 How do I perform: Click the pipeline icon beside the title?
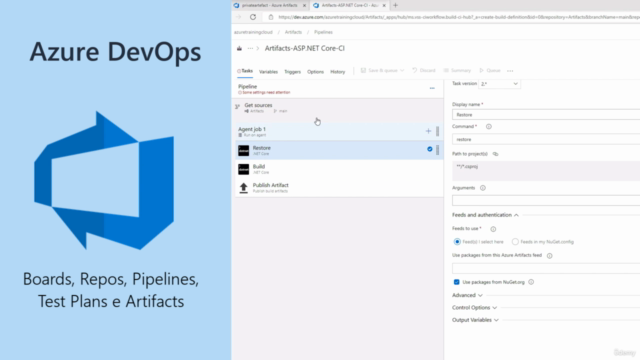pyautogui.click(x=239, y=49)
